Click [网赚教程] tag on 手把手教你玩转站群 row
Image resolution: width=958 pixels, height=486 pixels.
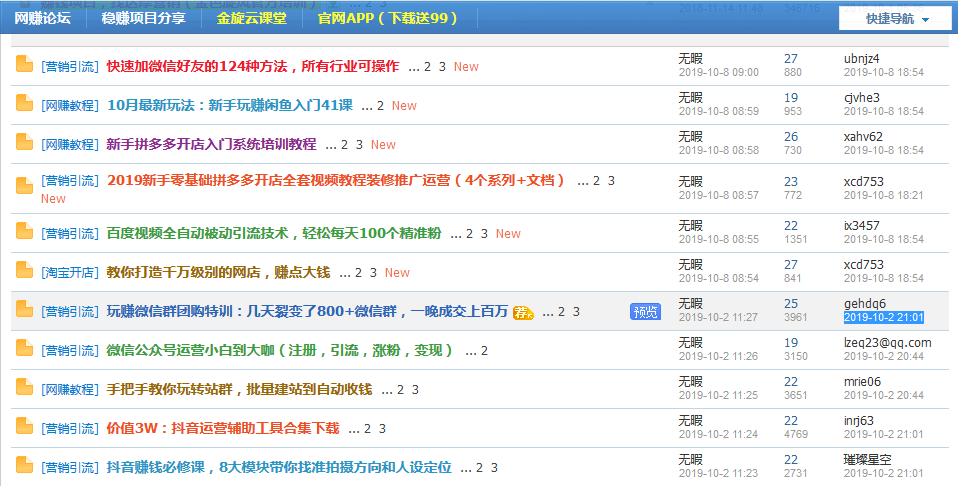tap(70, 390)
